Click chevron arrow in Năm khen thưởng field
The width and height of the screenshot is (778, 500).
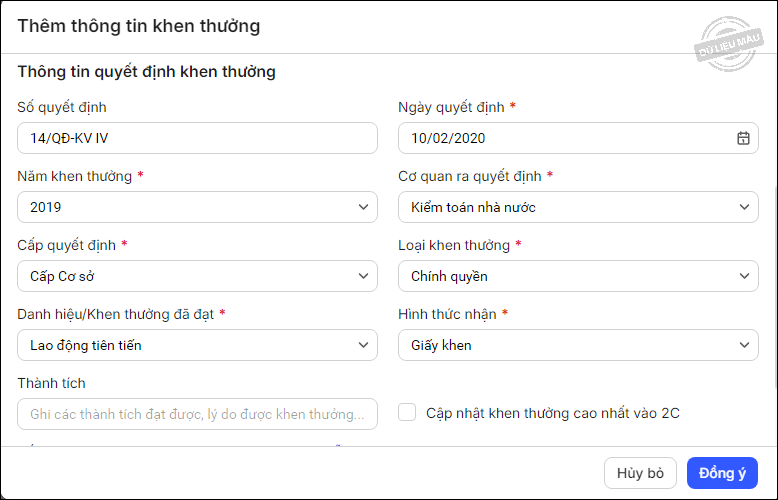point(362,207)
